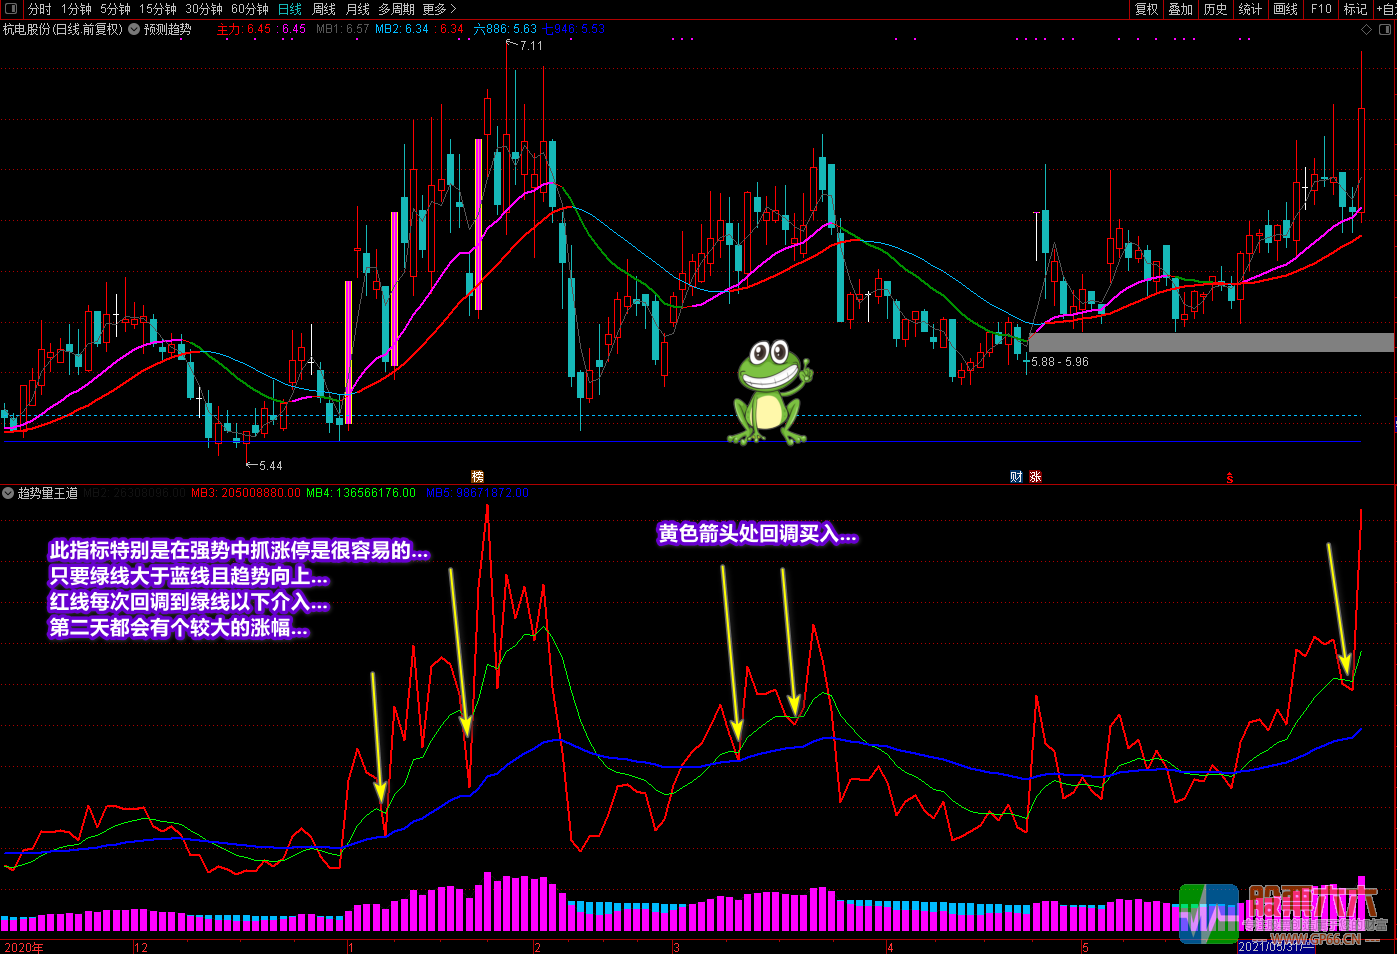Expand the 更多 periods menu
This screenshot has height=954, width=1397.
[439, 9]
